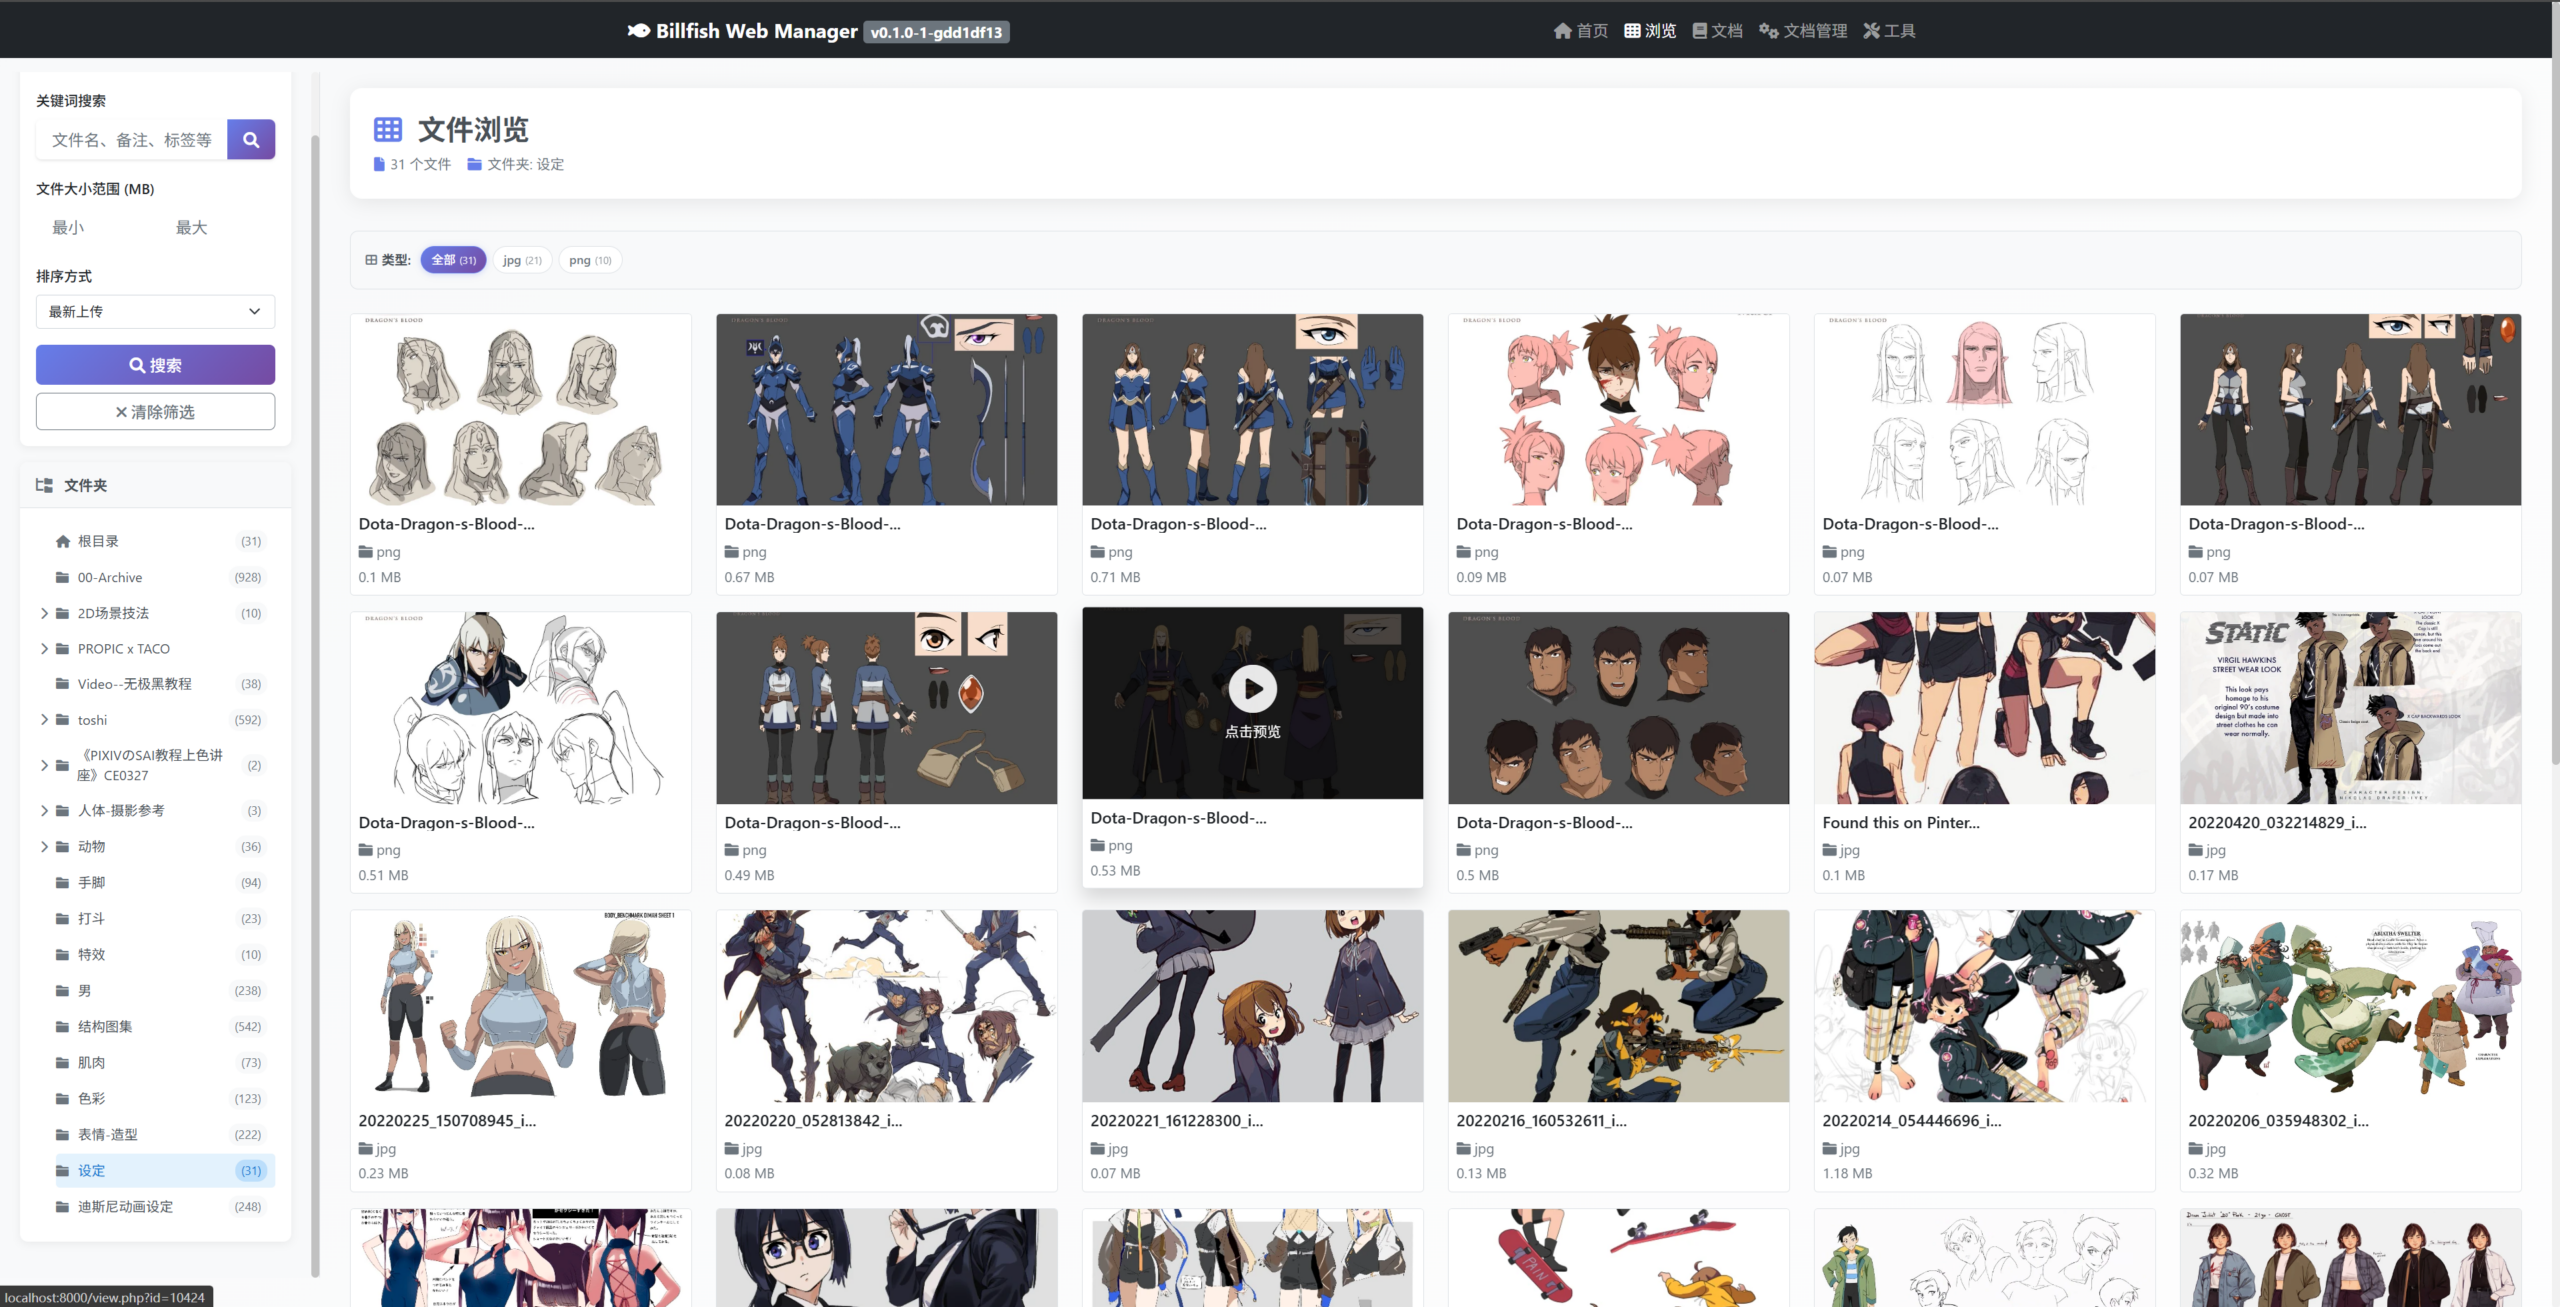The height and width of the screenshot is (1307, 2560).
Task: Select the png (10) file type filter
Action: pos(589,260)
